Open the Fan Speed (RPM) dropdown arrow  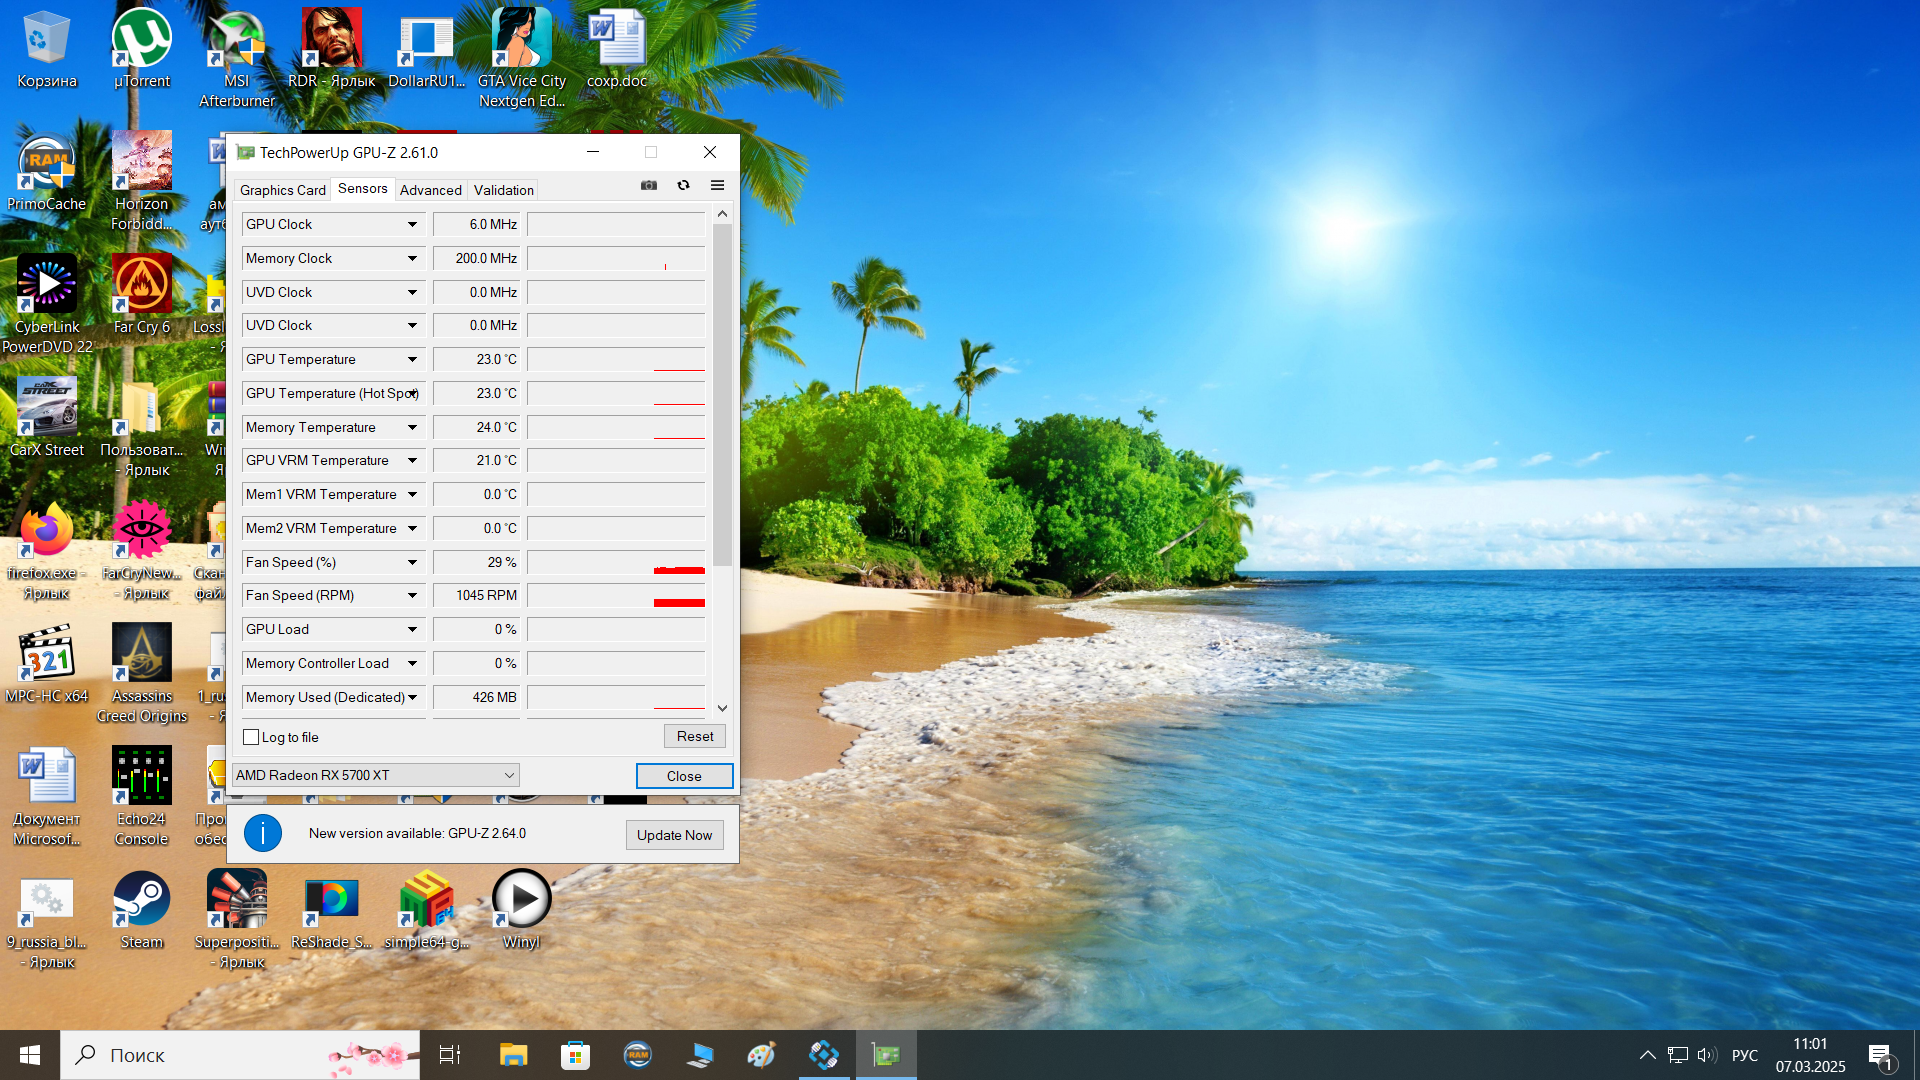pos(412,596)
